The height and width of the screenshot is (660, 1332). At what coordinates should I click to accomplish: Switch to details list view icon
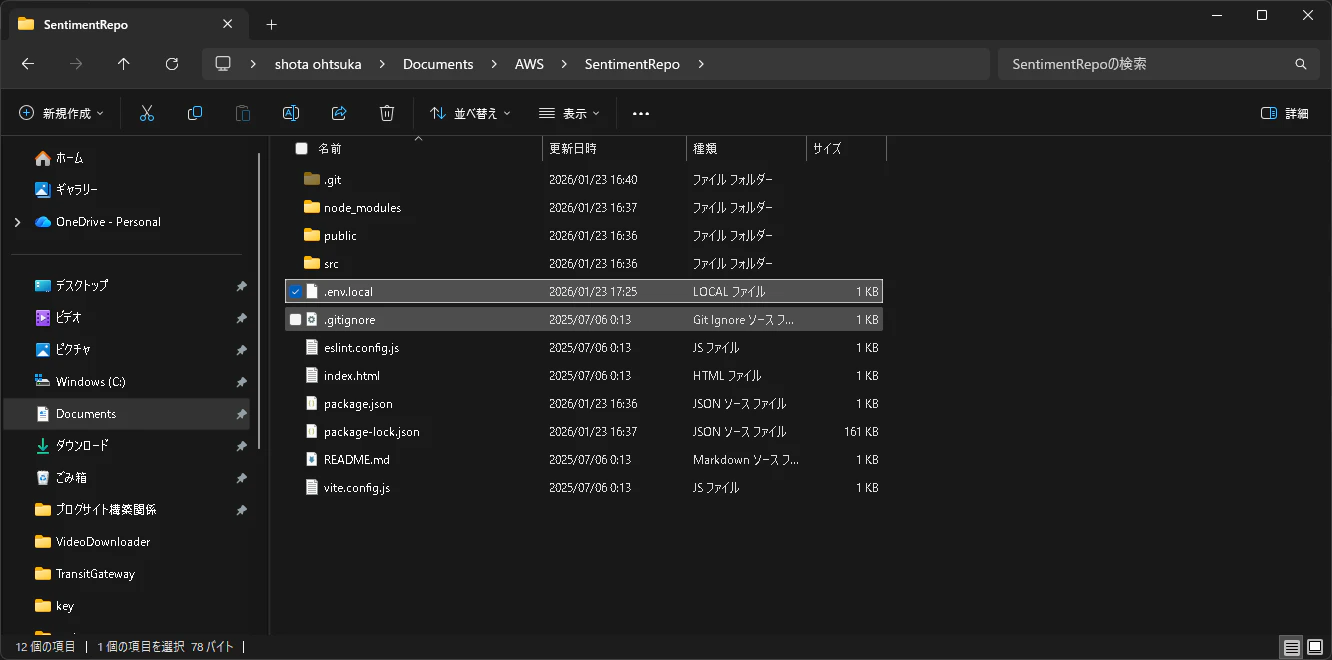(x=1292, y=647)
